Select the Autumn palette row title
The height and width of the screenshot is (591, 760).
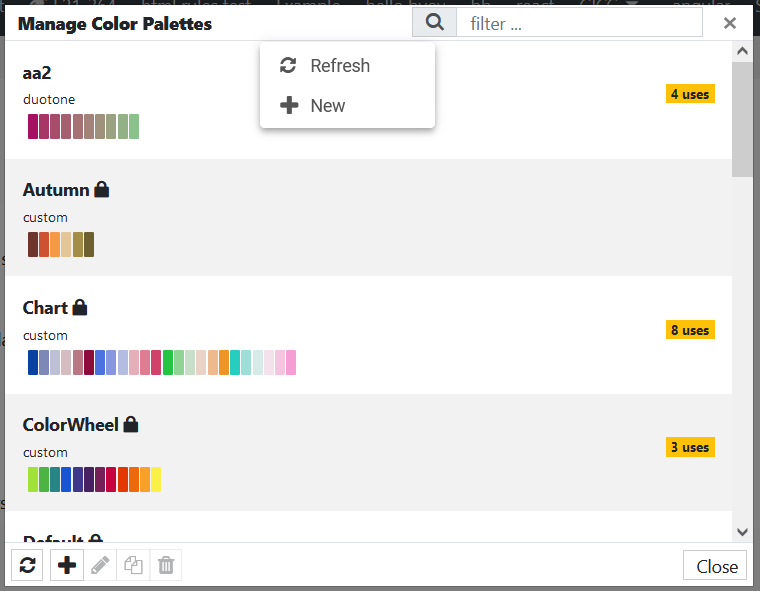56,190
